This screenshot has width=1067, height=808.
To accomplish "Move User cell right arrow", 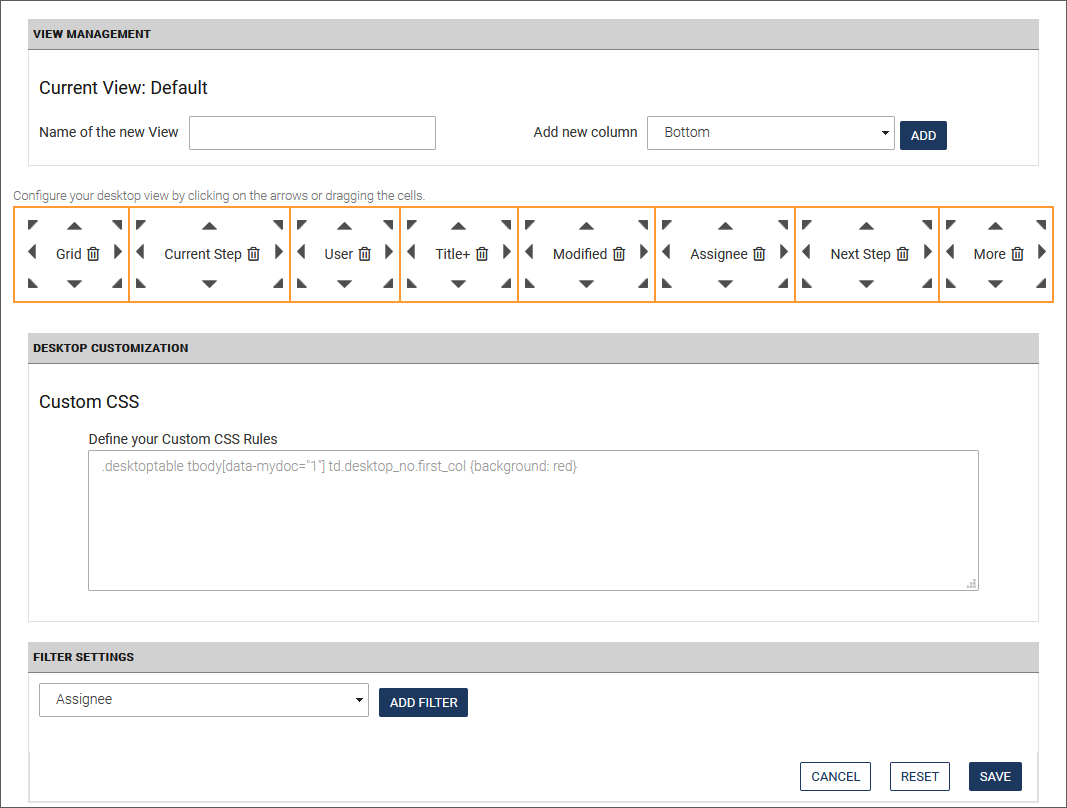I will coord(389,252).
